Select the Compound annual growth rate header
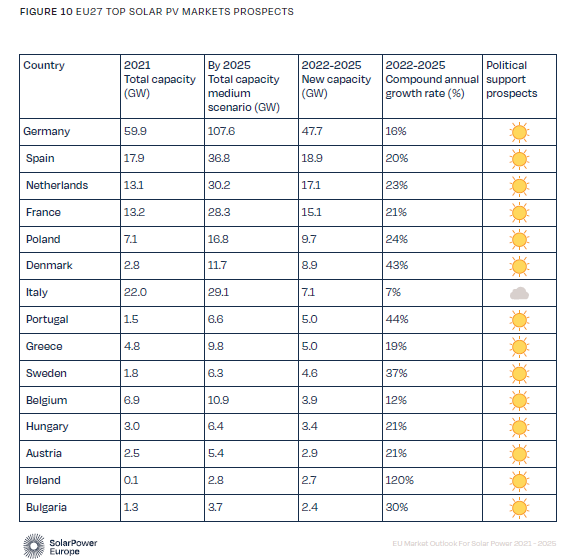This screenshot has width=575, height=559. pos(432,87)
